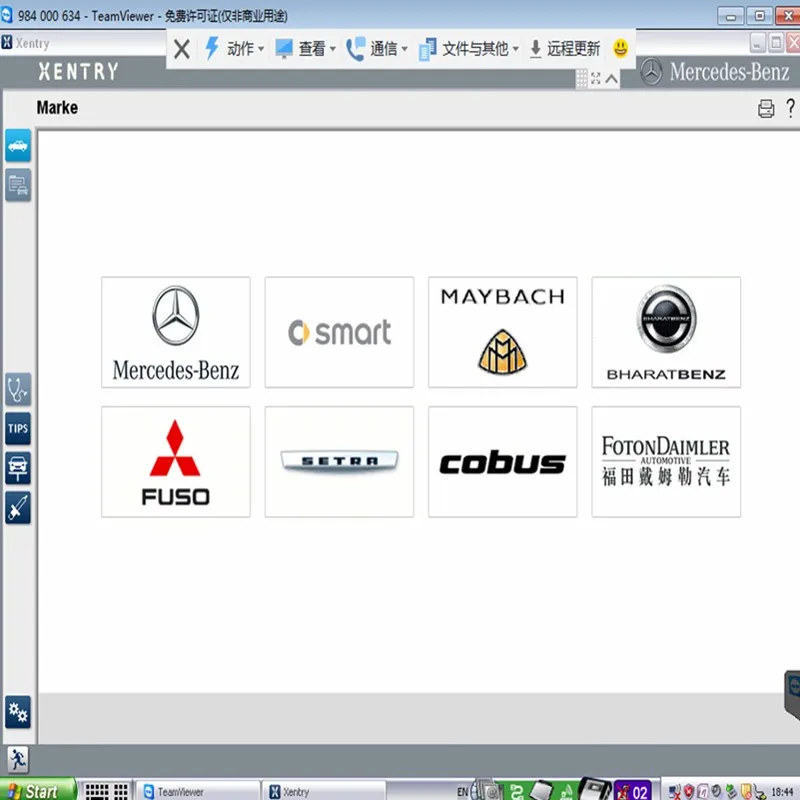Open the vehicle selection car icon
The height and width of the screenshot is (800, 800).
[x=18, y=146]
